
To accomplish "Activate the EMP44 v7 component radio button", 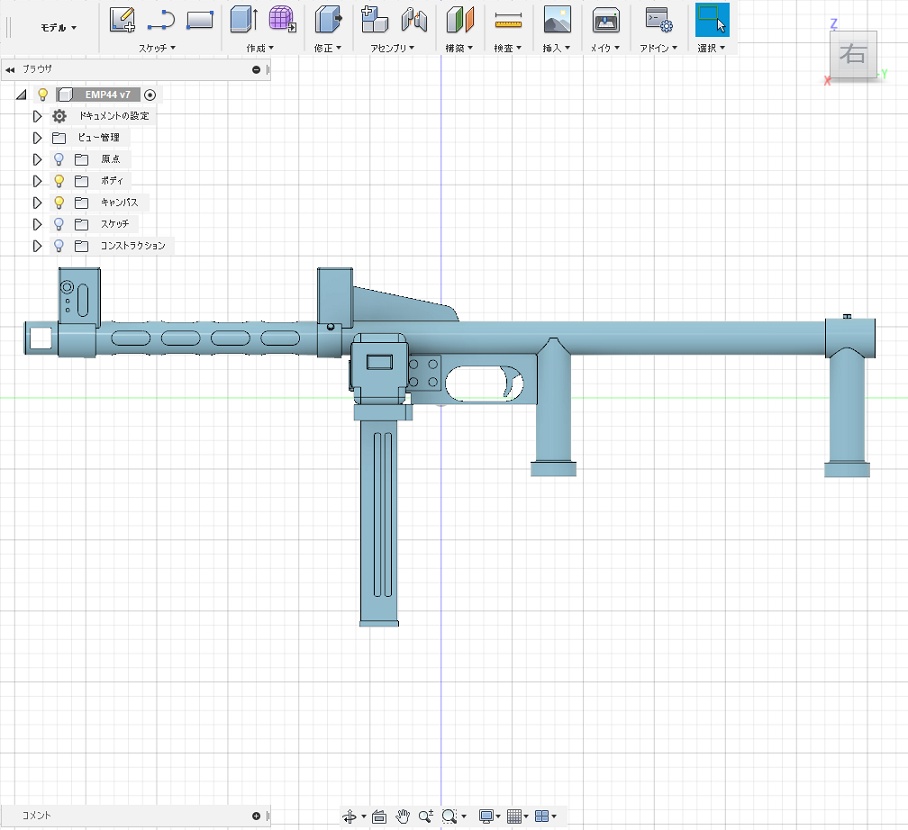I will click(x=150, y=95).
